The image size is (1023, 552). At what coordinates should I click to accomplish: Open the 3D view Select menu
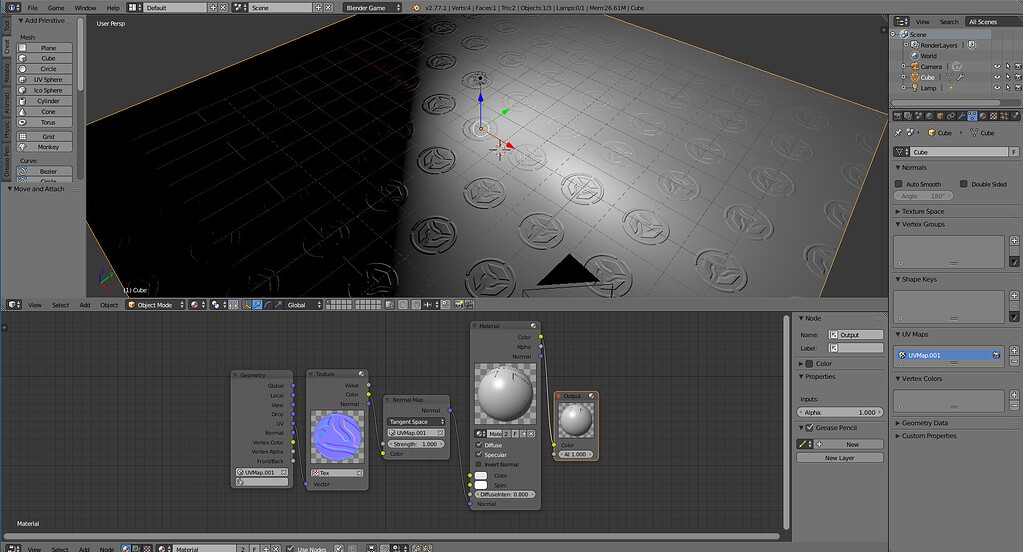(x=61, y=305)
